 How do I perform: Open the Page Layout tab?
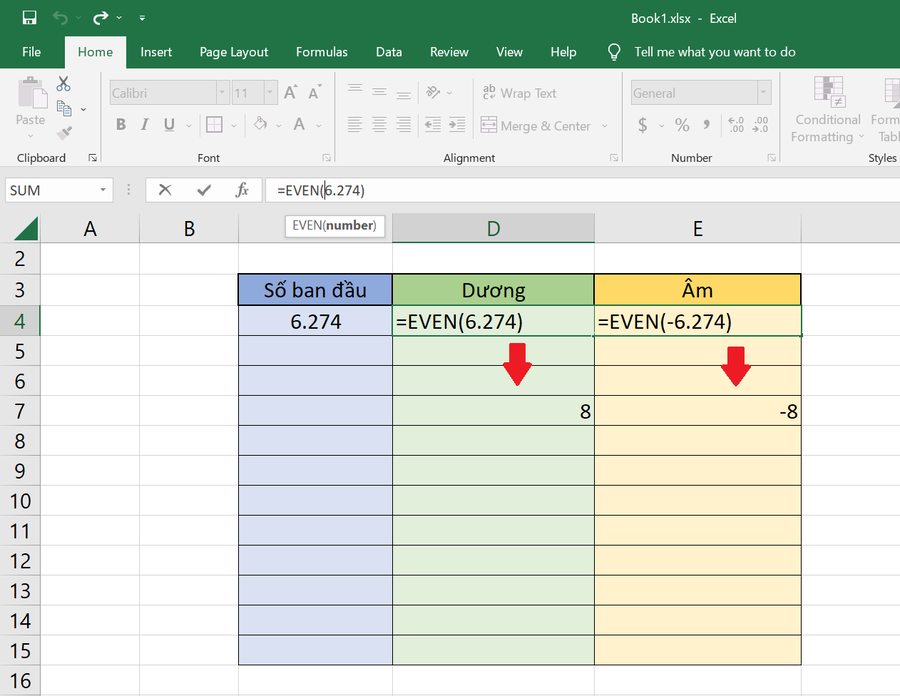tap(234, 52)
